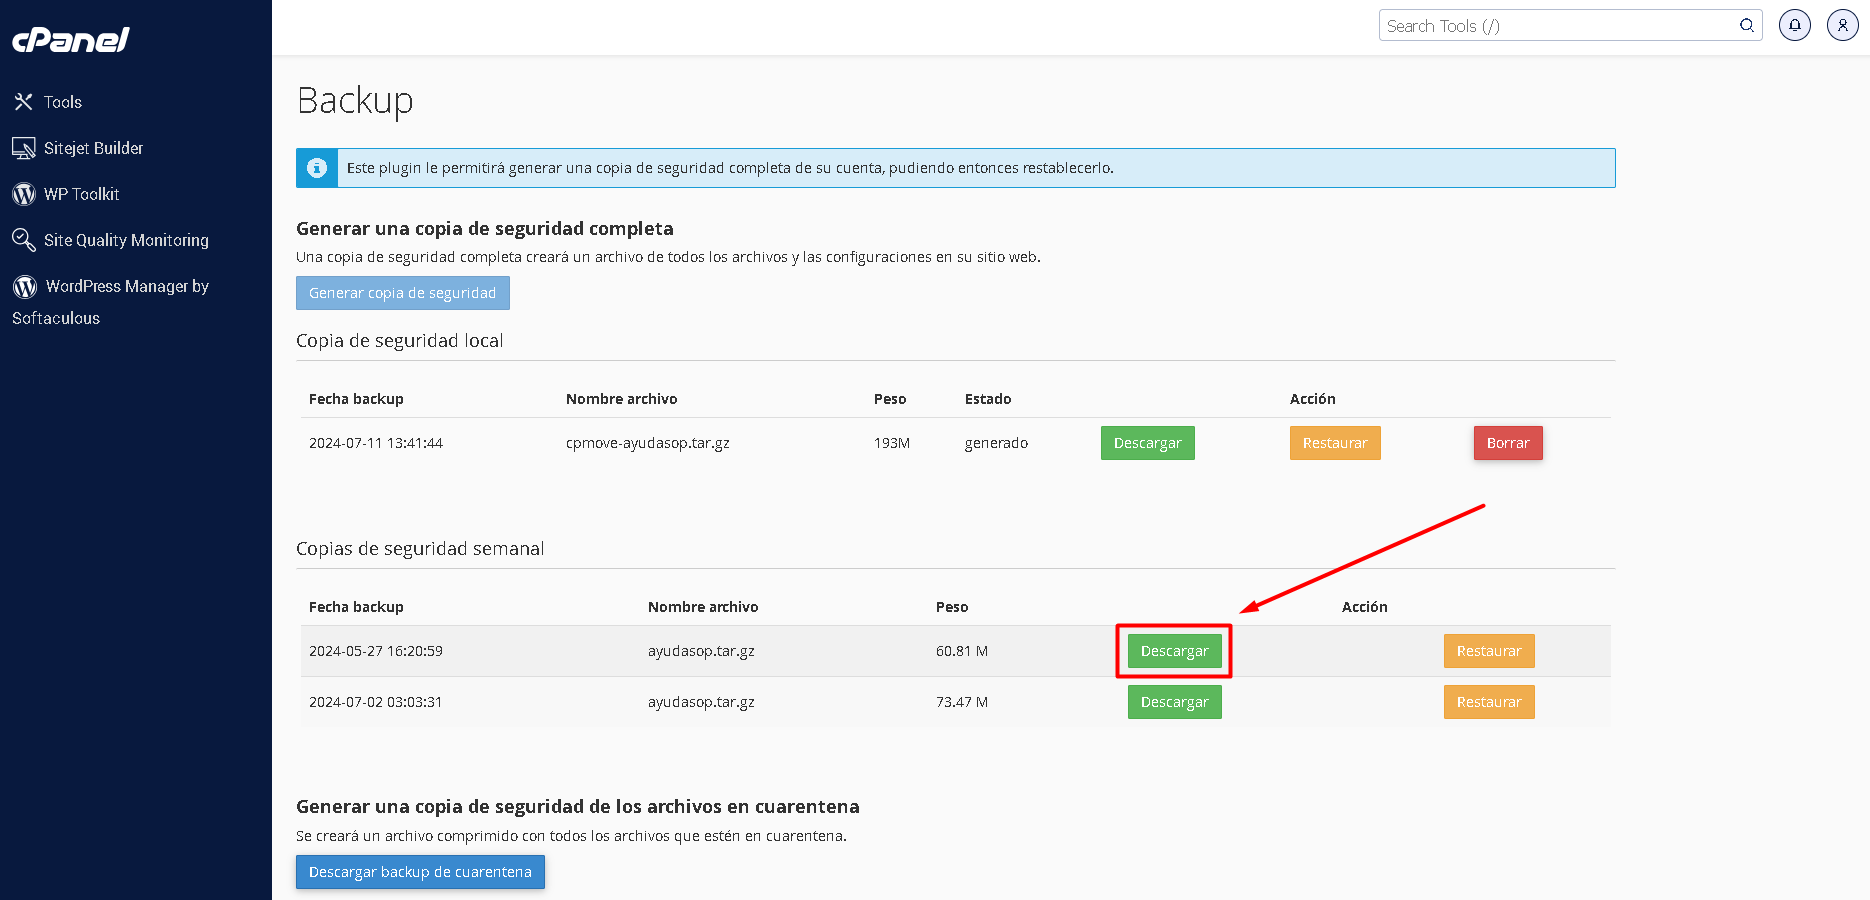Click the size value 73.47 M
1870x900 pixels.
click(962, 702)
